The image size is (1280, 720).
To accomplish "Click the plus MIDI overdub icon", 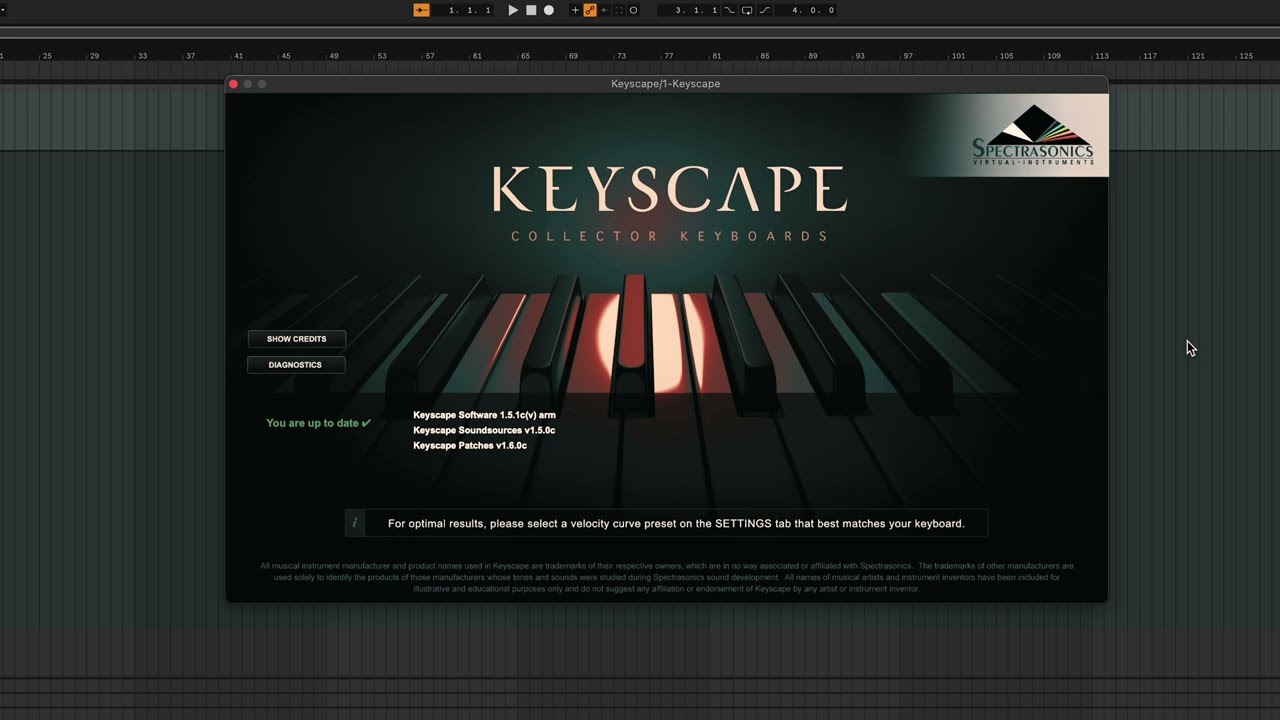I will [575, 10].
